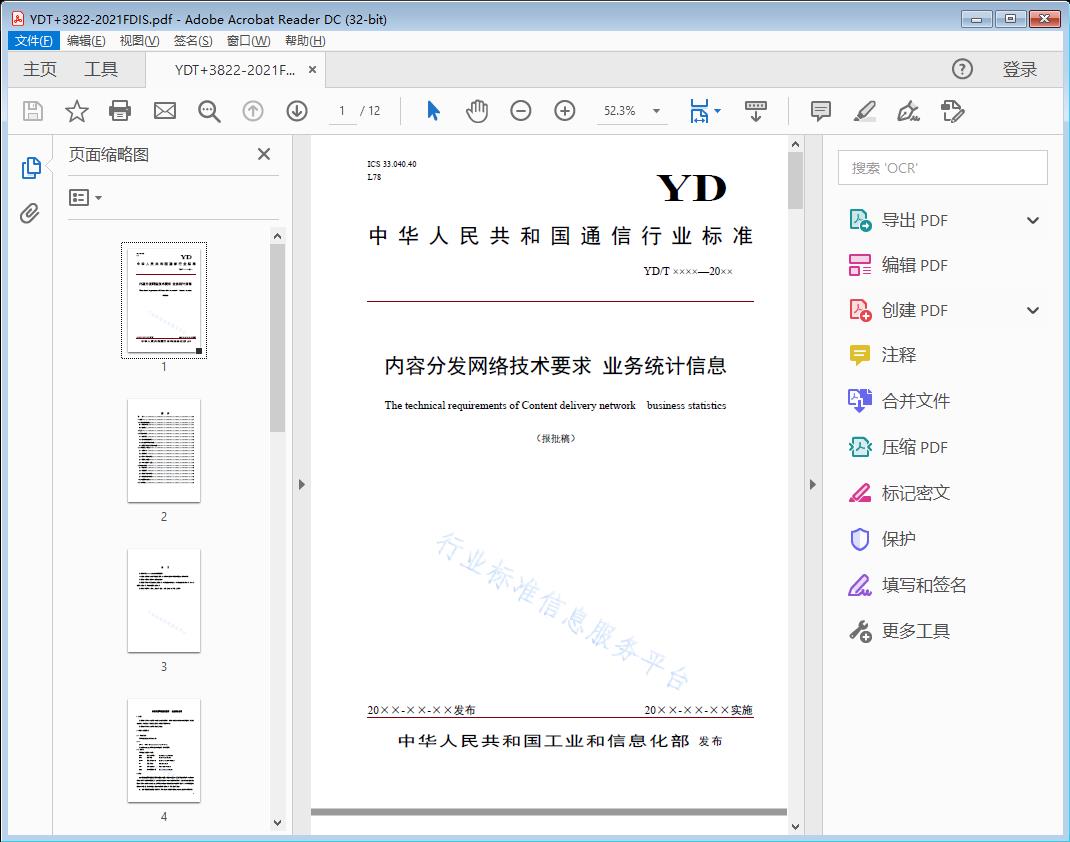Click the Fill & Sign pen icon
This screenshot has height=842, width=1070.
point(908,112)
